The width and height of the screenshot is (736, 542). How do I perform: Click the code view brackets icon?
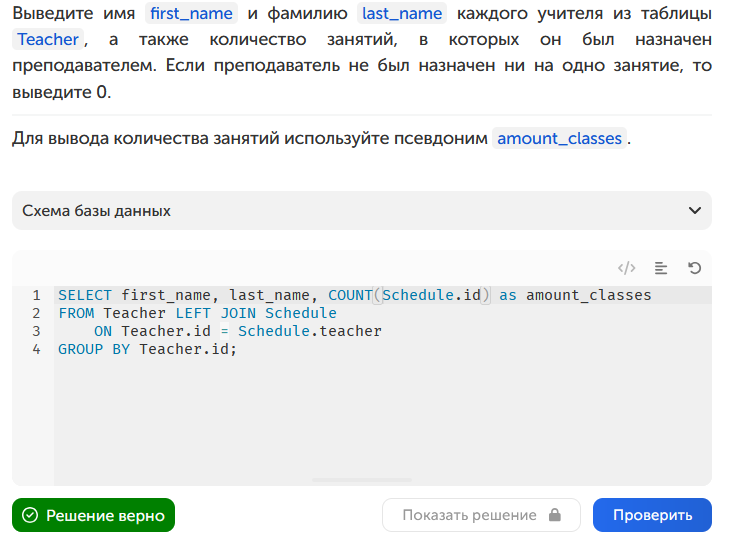point(626,268)
